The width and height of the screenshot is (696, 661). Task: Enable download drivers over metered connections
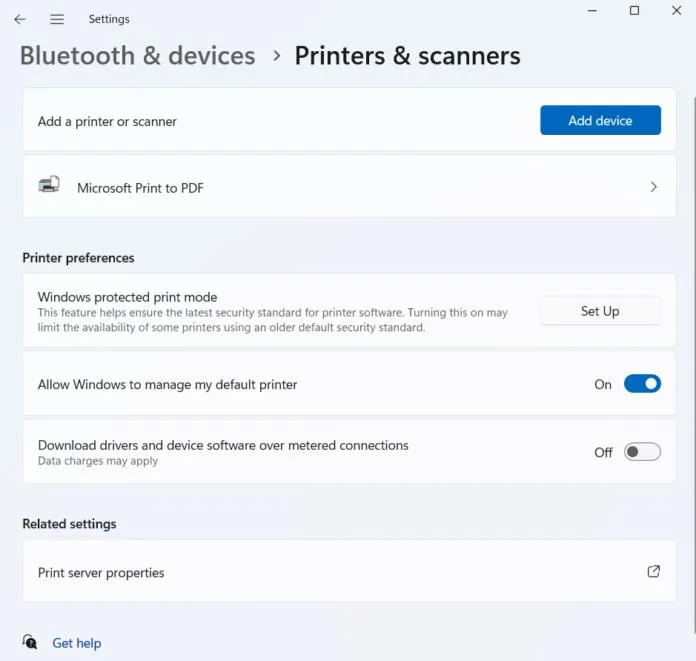click(x=642, y=452)
